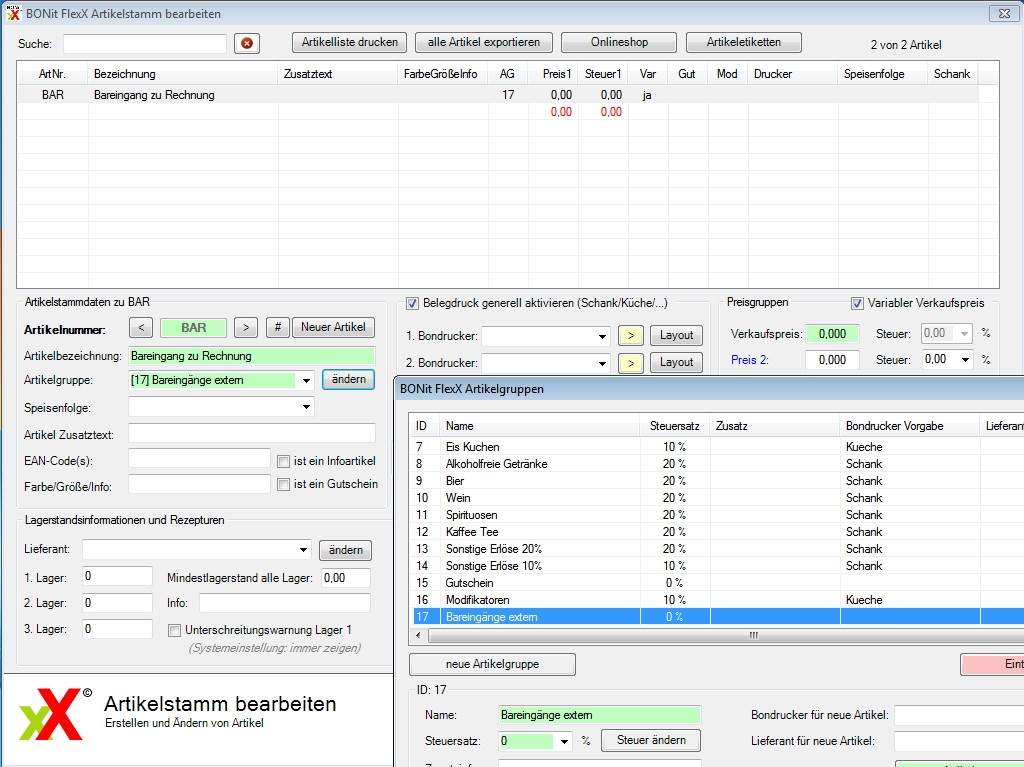
Task: Click the left arrow of the Artikelgruppen scrollbar
Action: pyautogui.click(x=418, y=635)
